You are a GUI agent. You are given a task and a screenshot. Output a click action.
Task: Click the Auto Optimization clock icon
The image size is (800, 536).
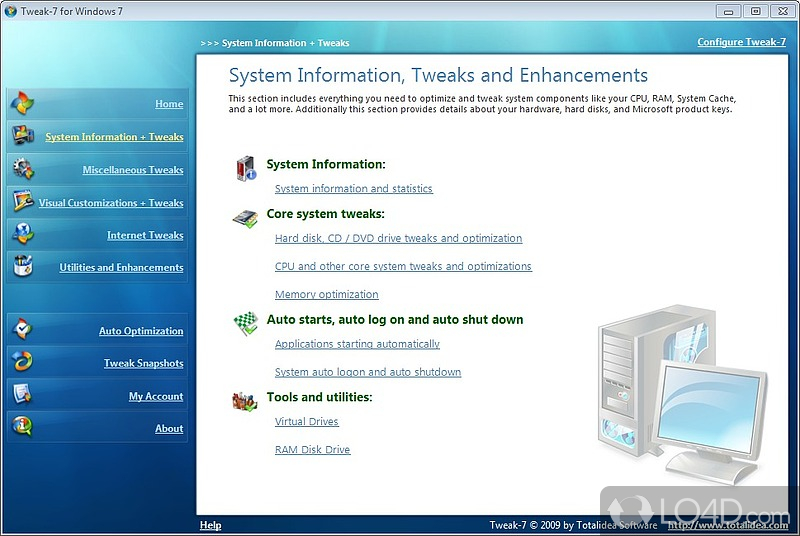[22, 329]
